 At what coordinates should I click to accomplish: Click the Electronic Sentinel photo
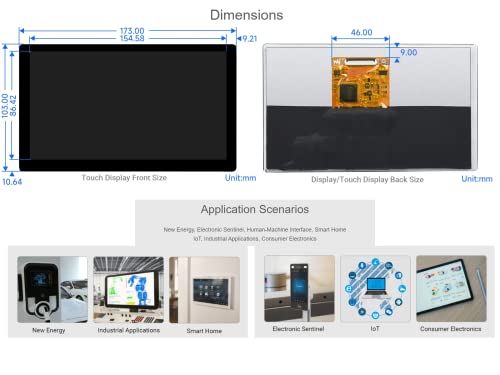click(x=299, y=289)
